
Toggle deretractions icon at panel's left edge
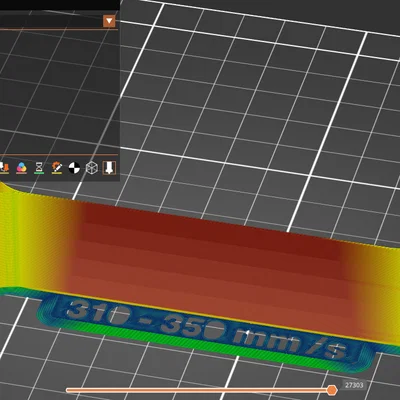[x=4, y=168]
